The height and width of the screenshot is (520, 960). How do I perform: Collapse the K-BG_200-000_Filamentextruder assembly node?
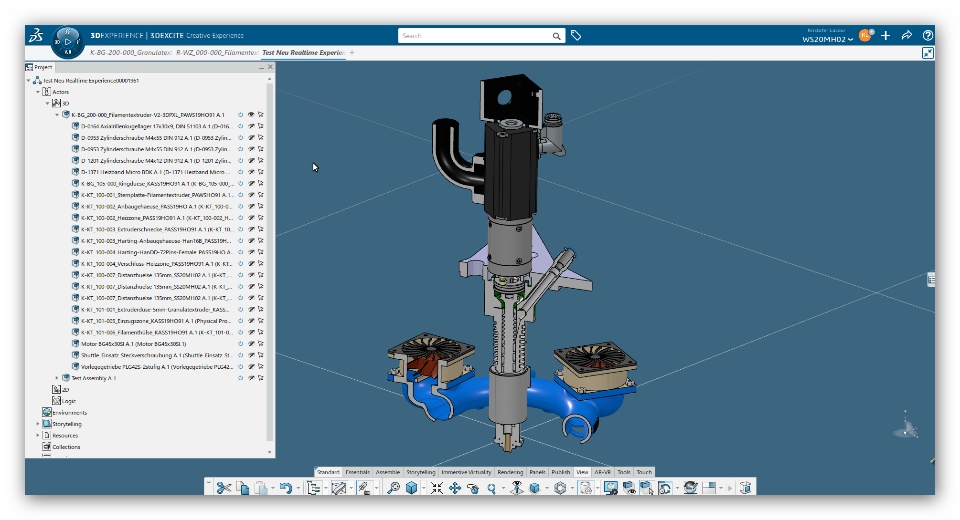click(58, 115)
